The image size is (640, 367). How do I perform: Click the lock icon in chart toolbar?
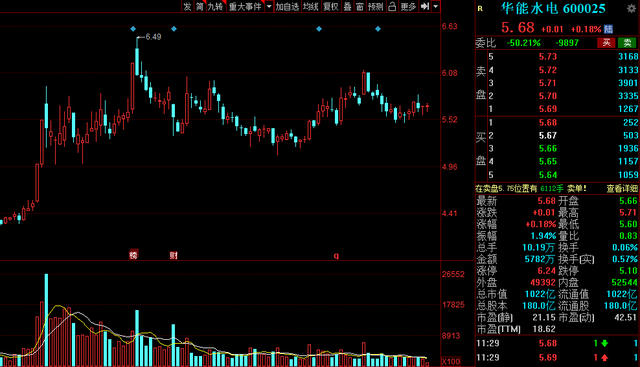(x=392, y=6)
